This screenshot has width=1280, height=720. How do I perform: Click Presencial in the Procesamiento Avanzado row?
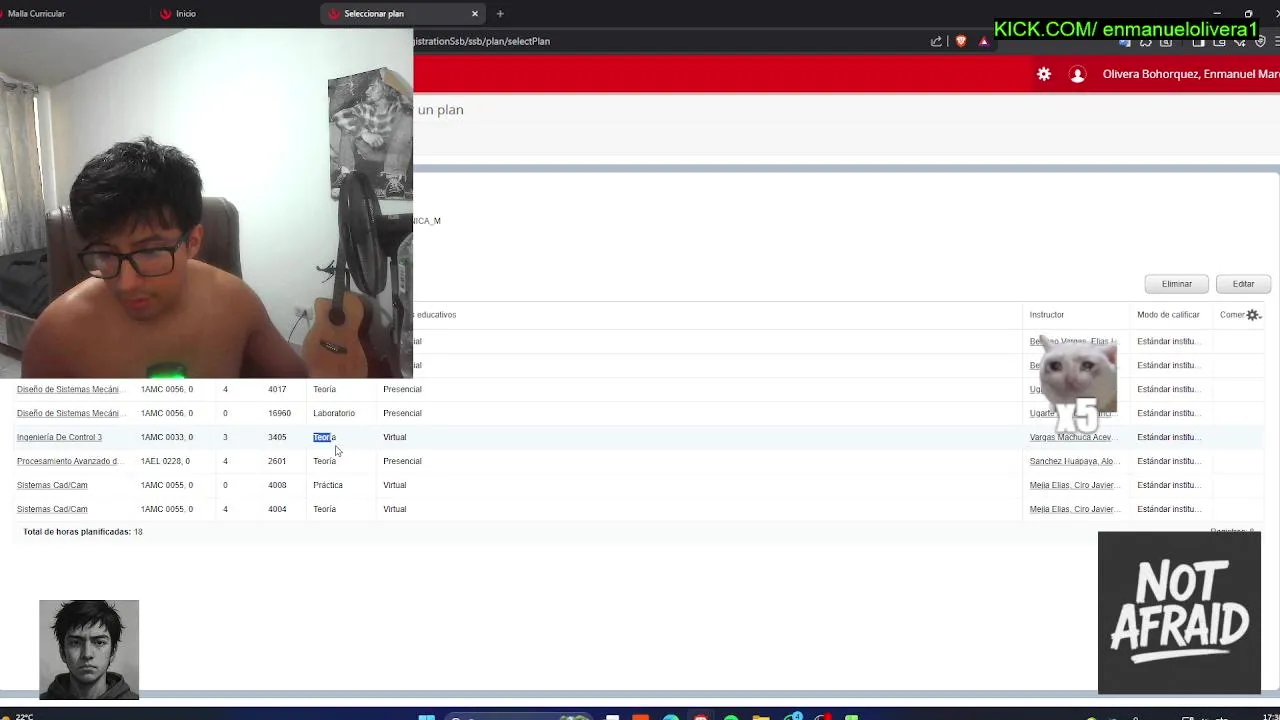pyautogui.click(x=402, y=461)
